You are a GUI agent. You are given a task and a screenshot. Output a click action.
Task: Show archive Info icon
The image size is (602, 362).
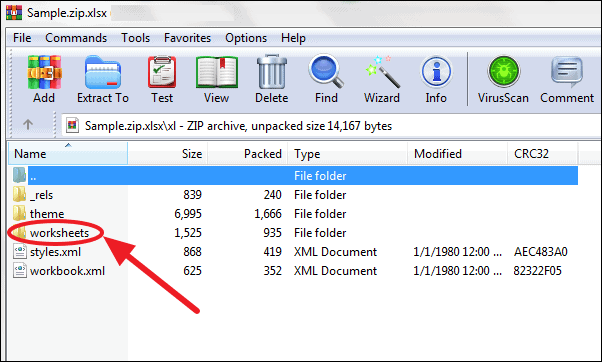tap(436, 72)
